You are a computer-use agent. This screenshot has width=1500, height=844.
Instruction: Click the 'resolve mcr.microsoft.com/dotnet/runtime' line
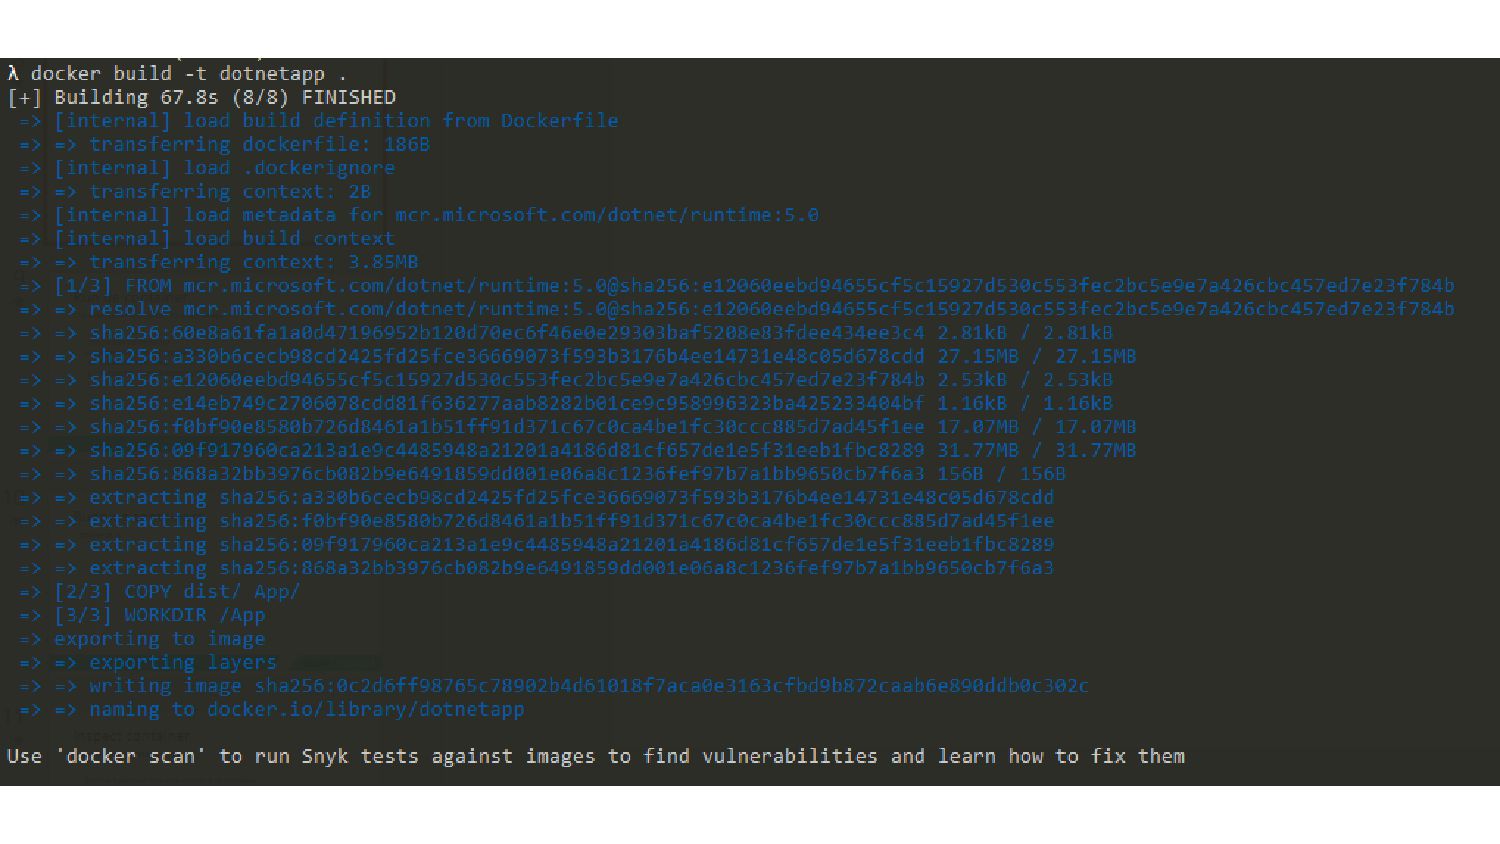click(736, 309)
